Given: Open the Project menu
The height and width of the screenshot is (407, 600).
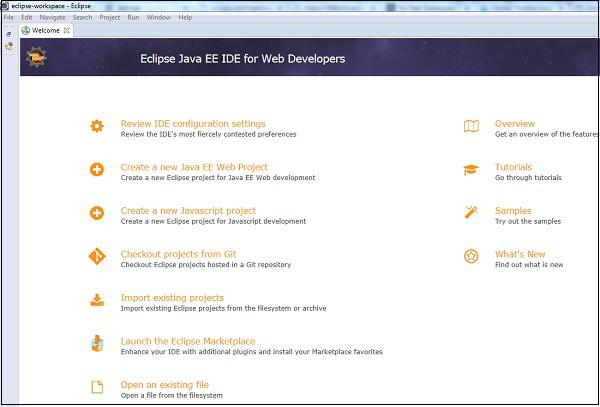Looking at the screenshot, I should click(109, 18).
